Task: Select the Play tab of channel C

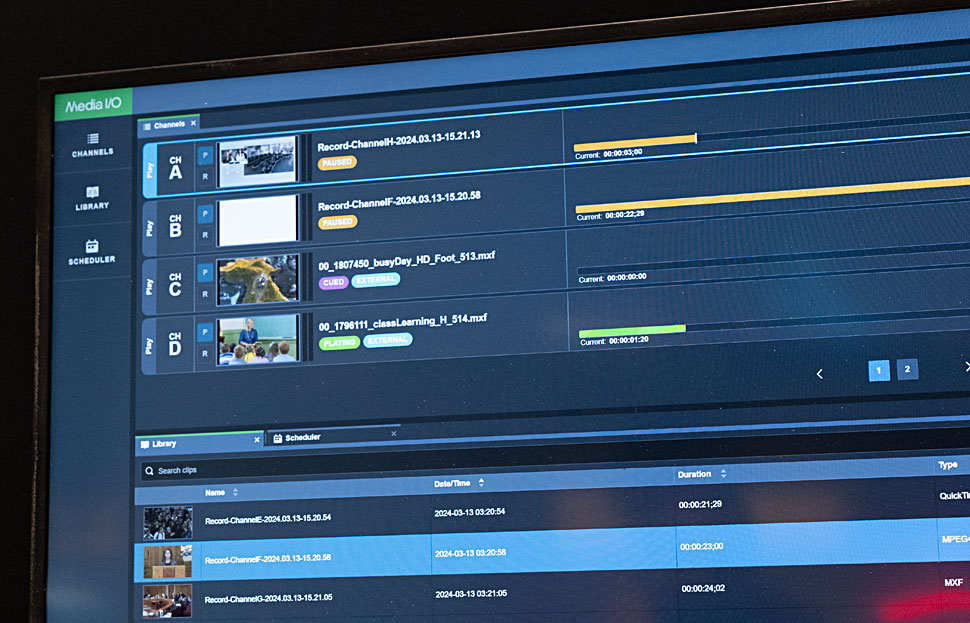Action: pyautogui.click(x=150, y=287)
